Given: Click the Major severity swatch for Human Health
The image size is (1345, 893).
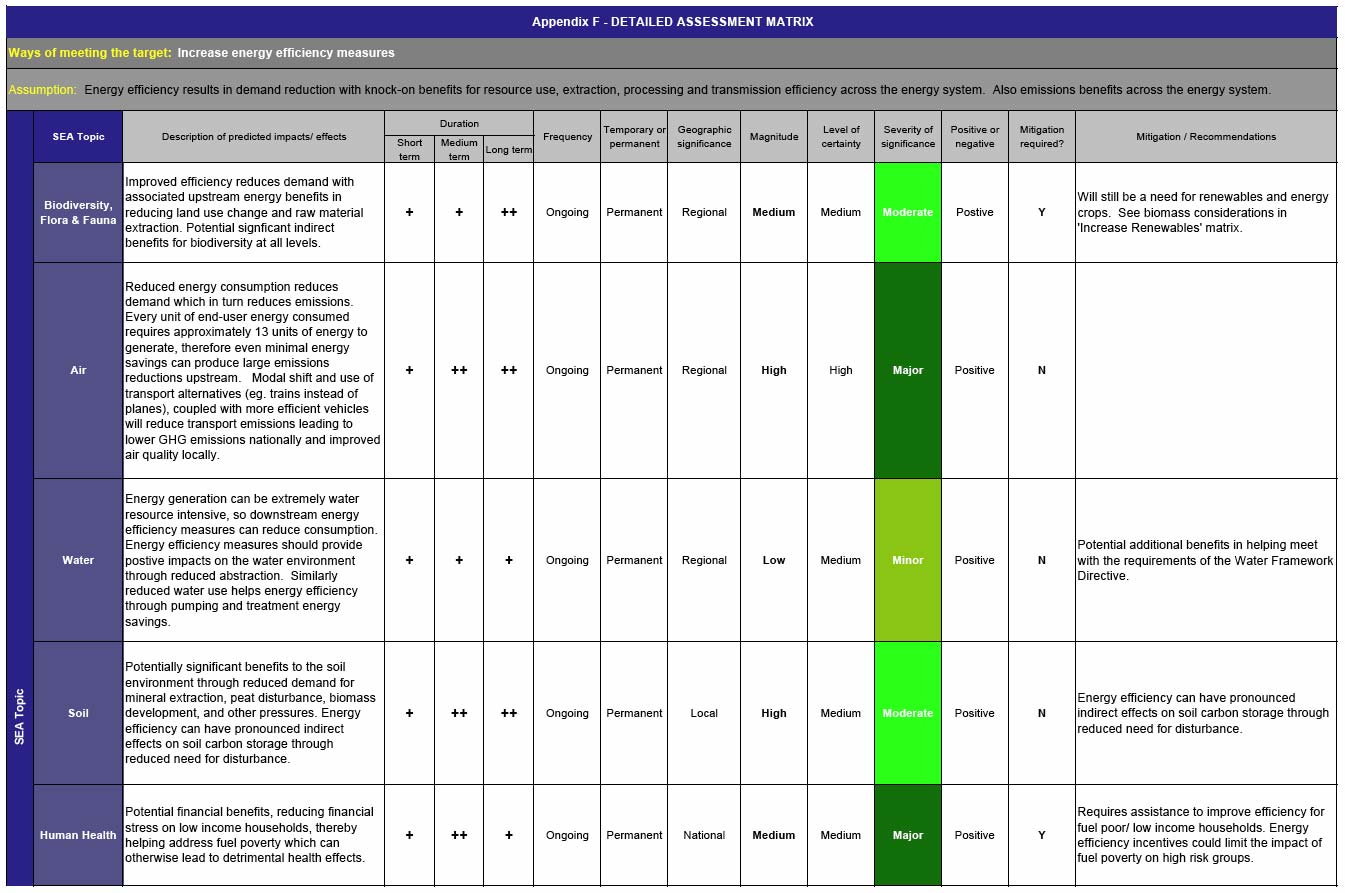Looking at the screenshot, I should (908, 835).
